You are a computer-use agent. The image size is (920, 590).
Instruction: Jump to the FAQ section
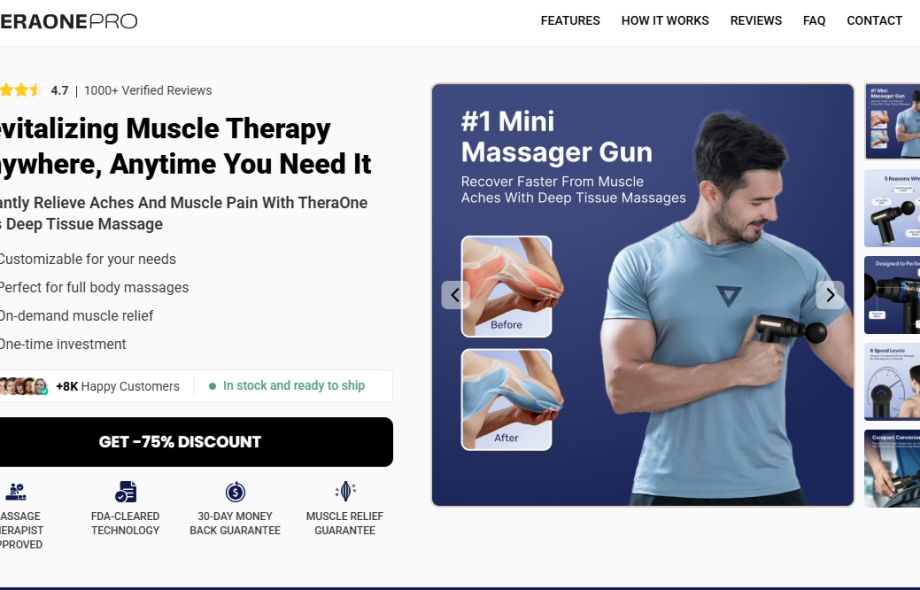(814, 21)
